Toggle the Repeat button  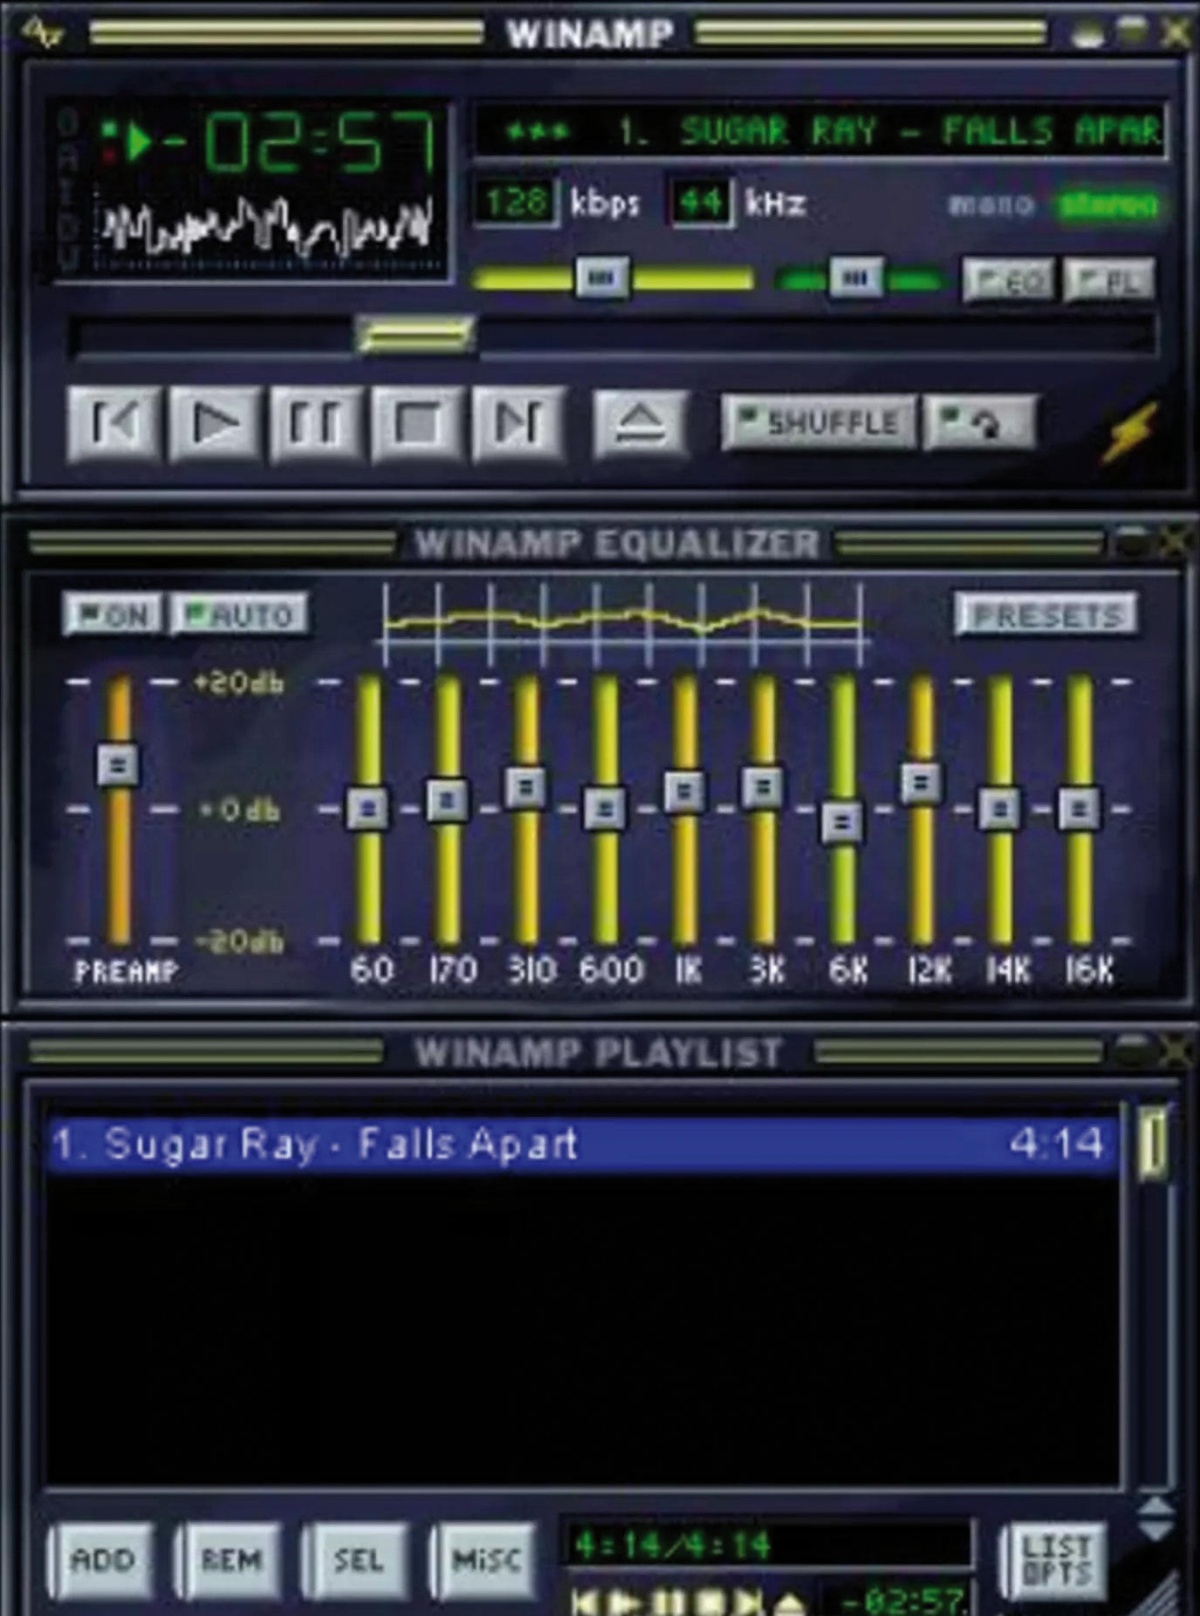tap(978, 423)
